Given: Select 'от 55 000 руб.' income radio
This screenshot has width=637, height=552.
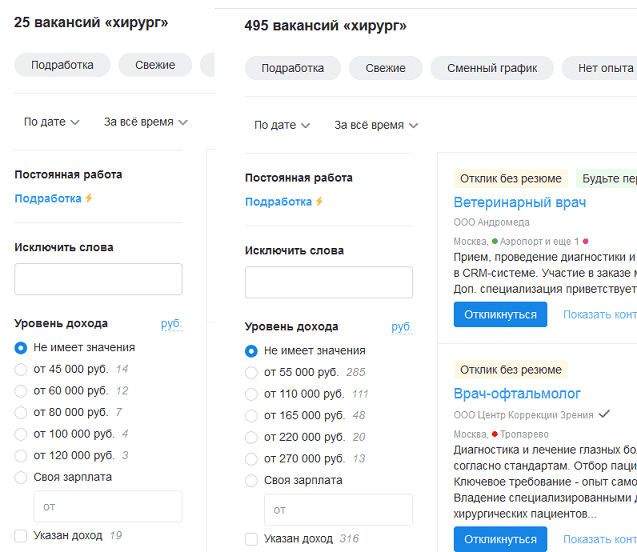Looking at the screenshot, I should (252, 372).
